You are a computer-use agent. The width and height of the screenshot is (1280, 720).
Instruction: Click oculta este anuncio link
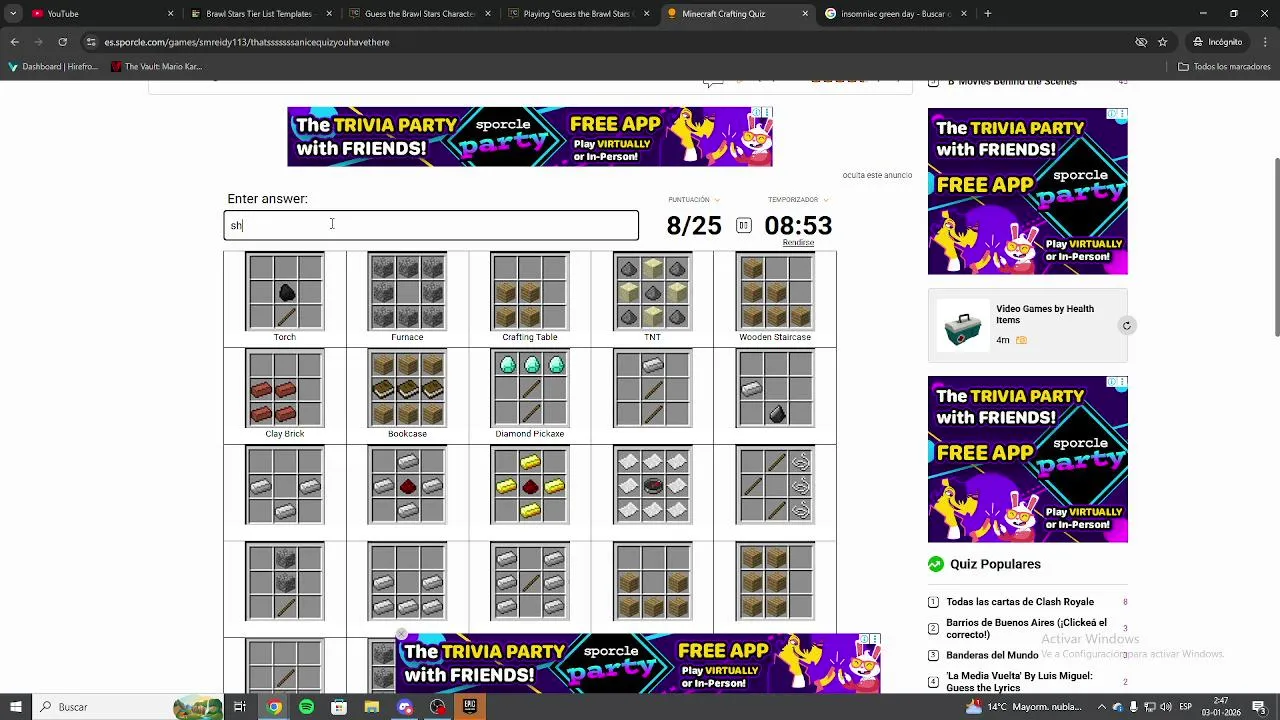[x=877, y=175]
